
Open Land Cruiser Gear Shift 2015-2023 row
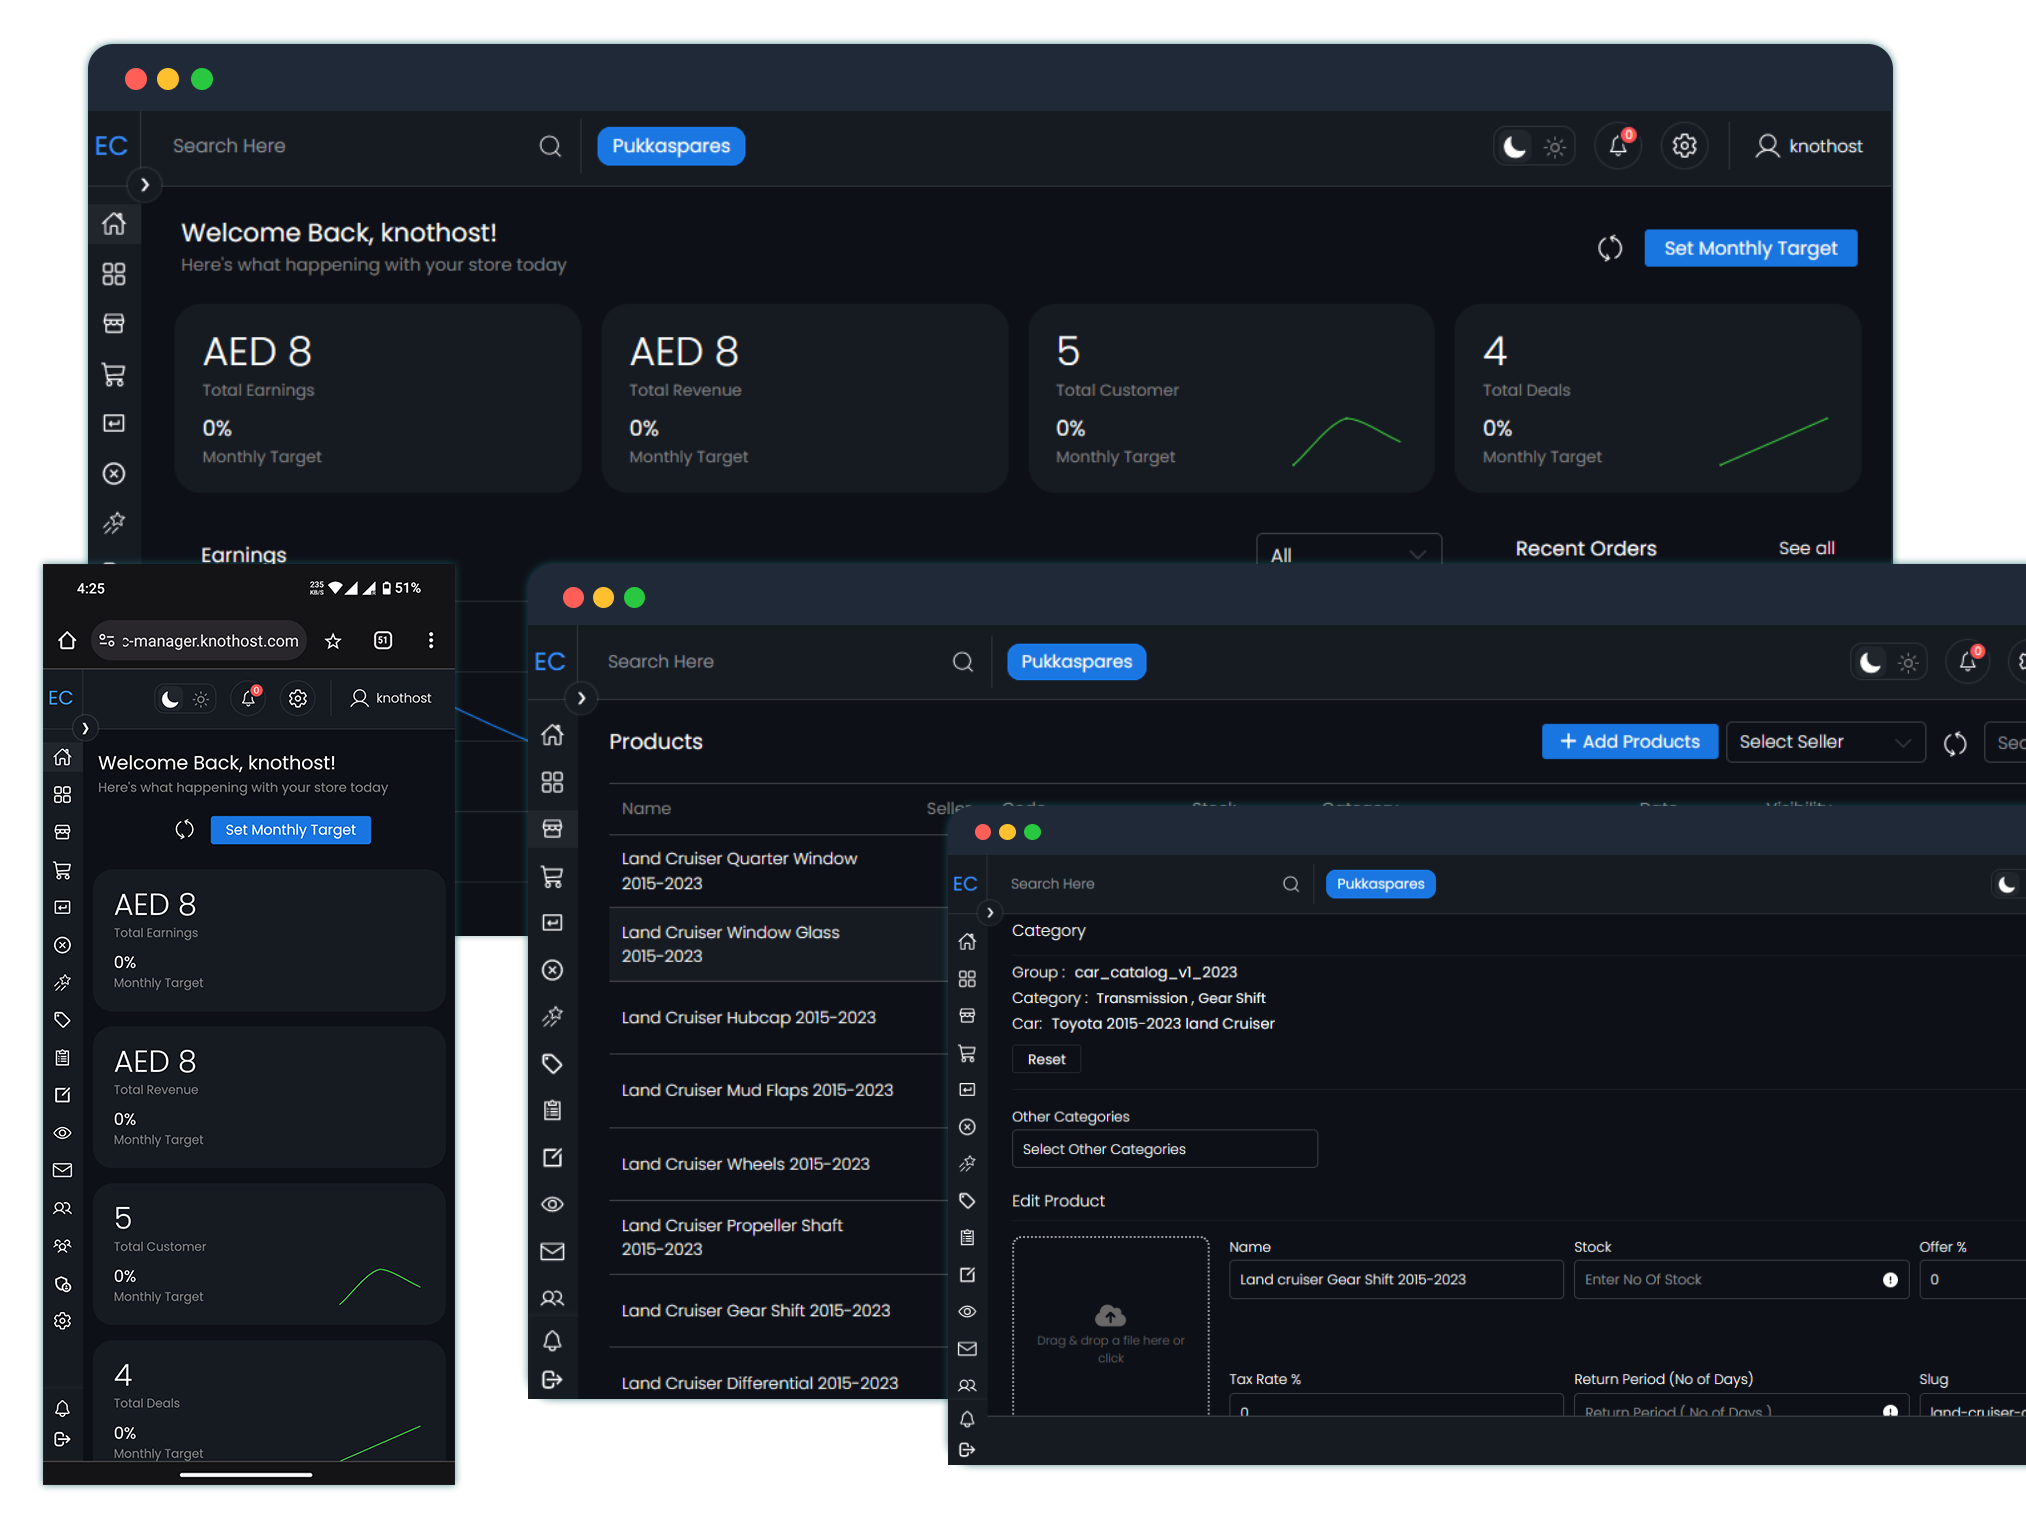point(755,1310)
